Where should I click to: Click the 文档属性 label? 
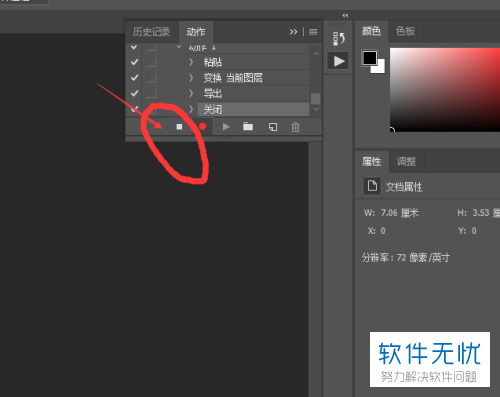(404, 187)
